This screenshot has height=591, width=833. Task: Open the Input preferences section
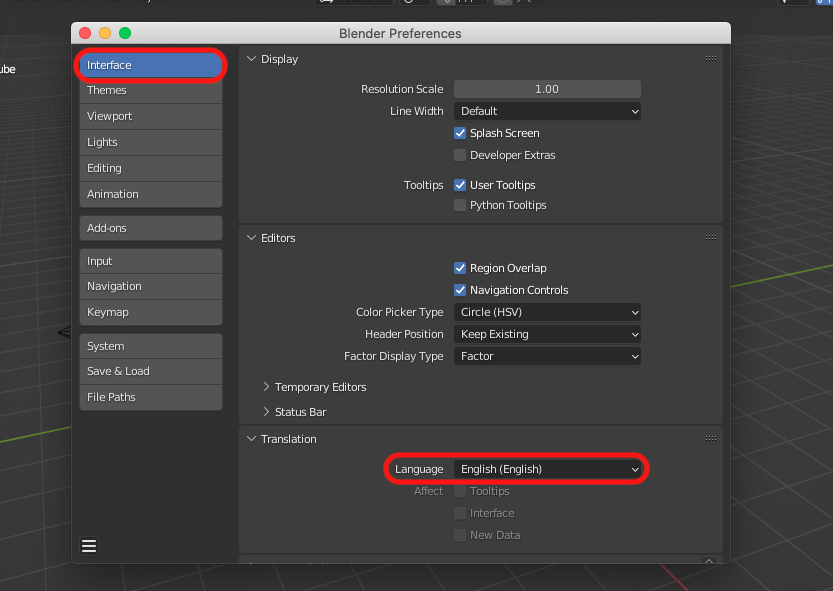(x=151, y=261)
